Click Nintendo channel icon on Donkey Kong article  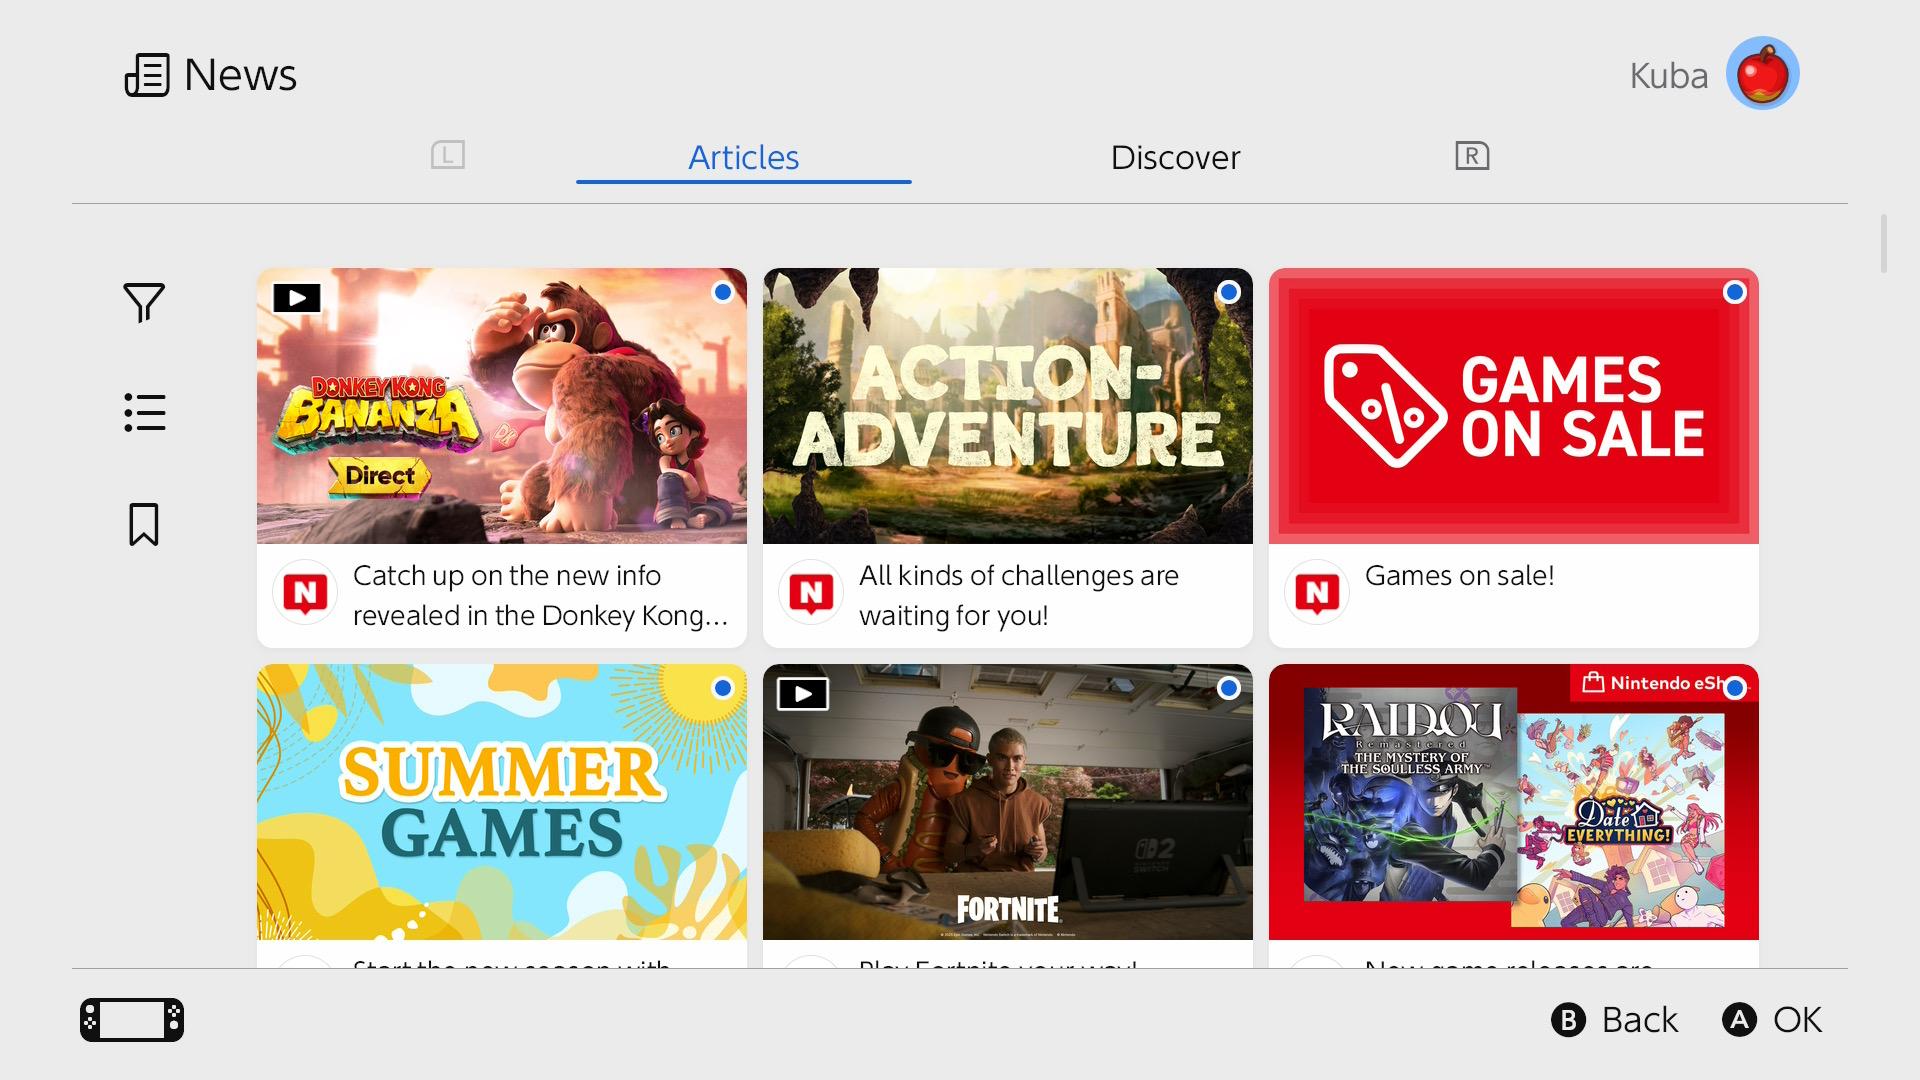(305, 593)
